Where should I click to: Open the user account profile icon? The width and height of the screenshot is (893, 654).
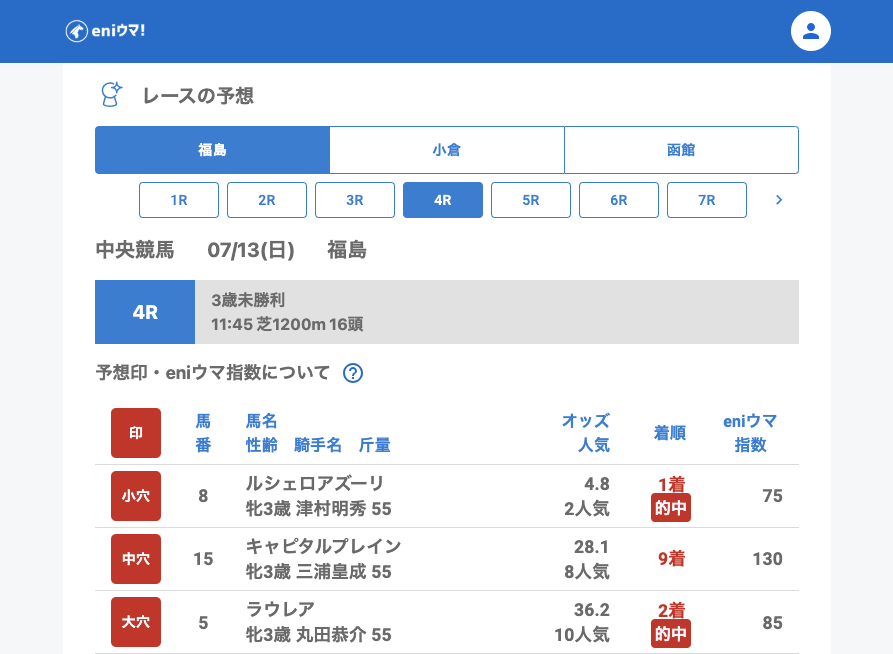pos(810,31)
